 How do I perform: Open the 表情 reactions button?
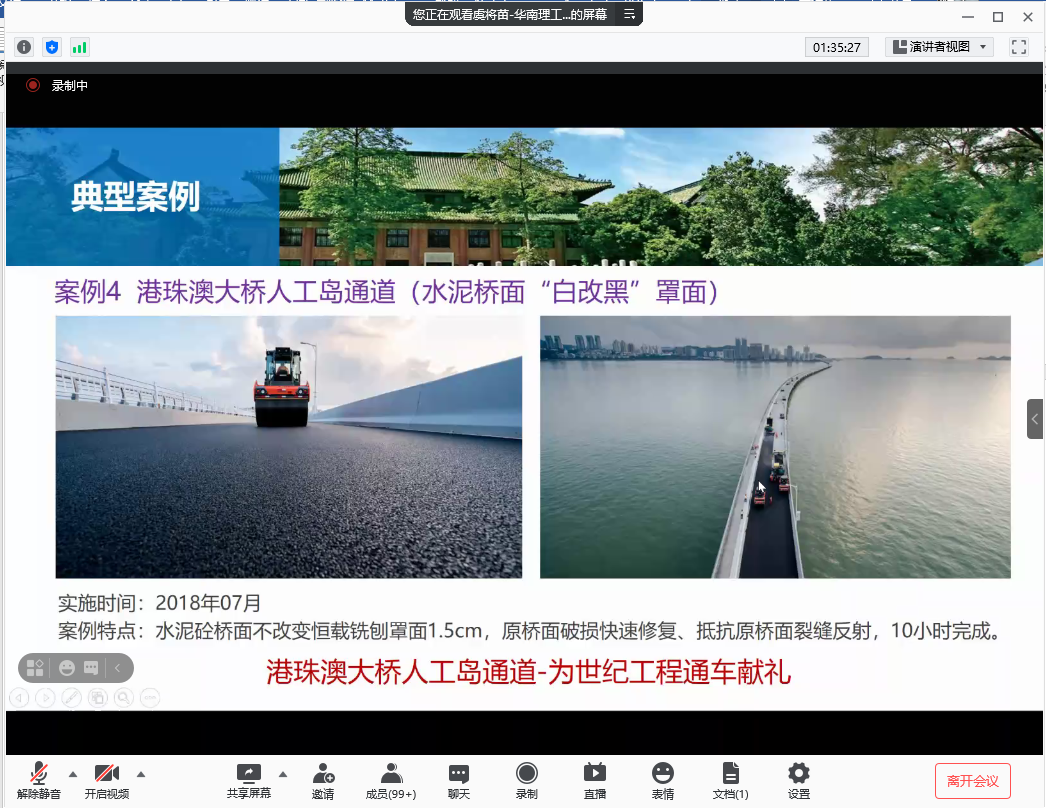coord(662,780)
